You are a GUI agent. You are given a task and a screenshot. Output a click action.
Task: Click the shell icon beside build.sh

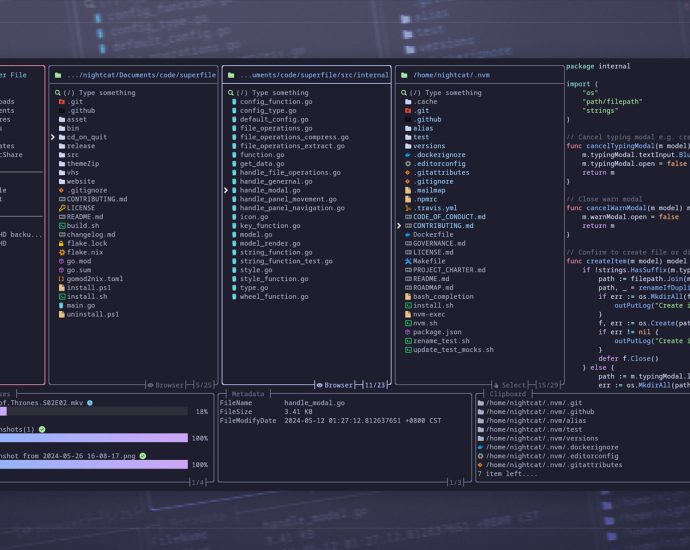tap(62, 226)
